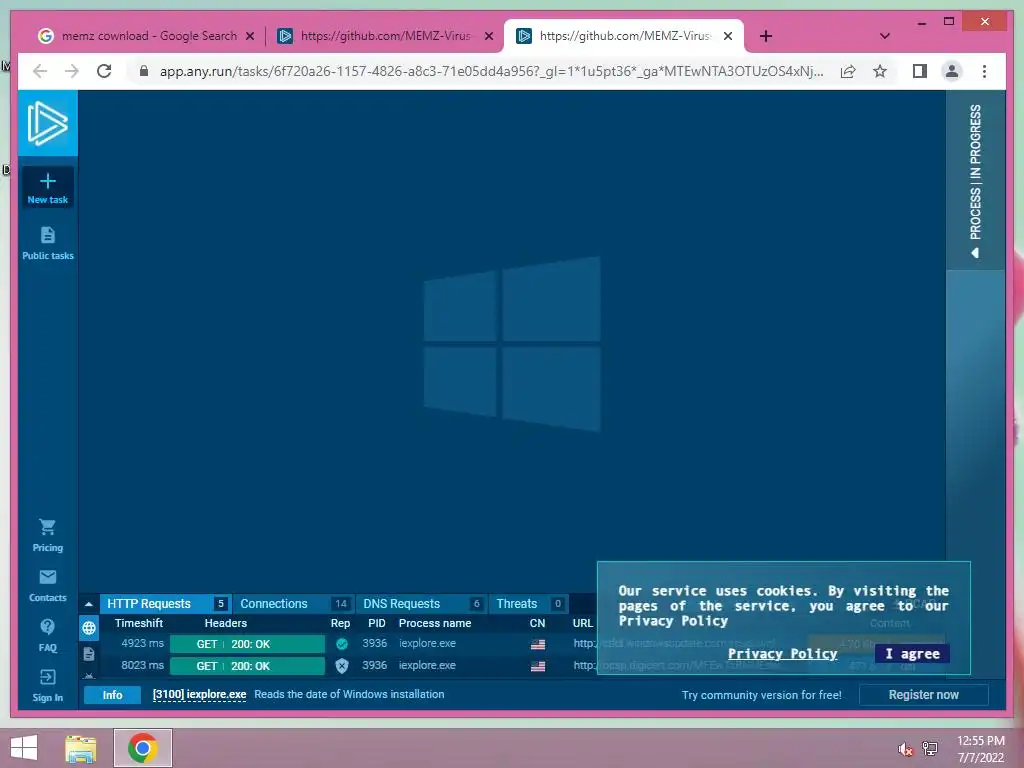This screenshot has width=1024, height=768.
Task: Click iexplore.exe in the 4923 ms row
Action: click(427, 643)
